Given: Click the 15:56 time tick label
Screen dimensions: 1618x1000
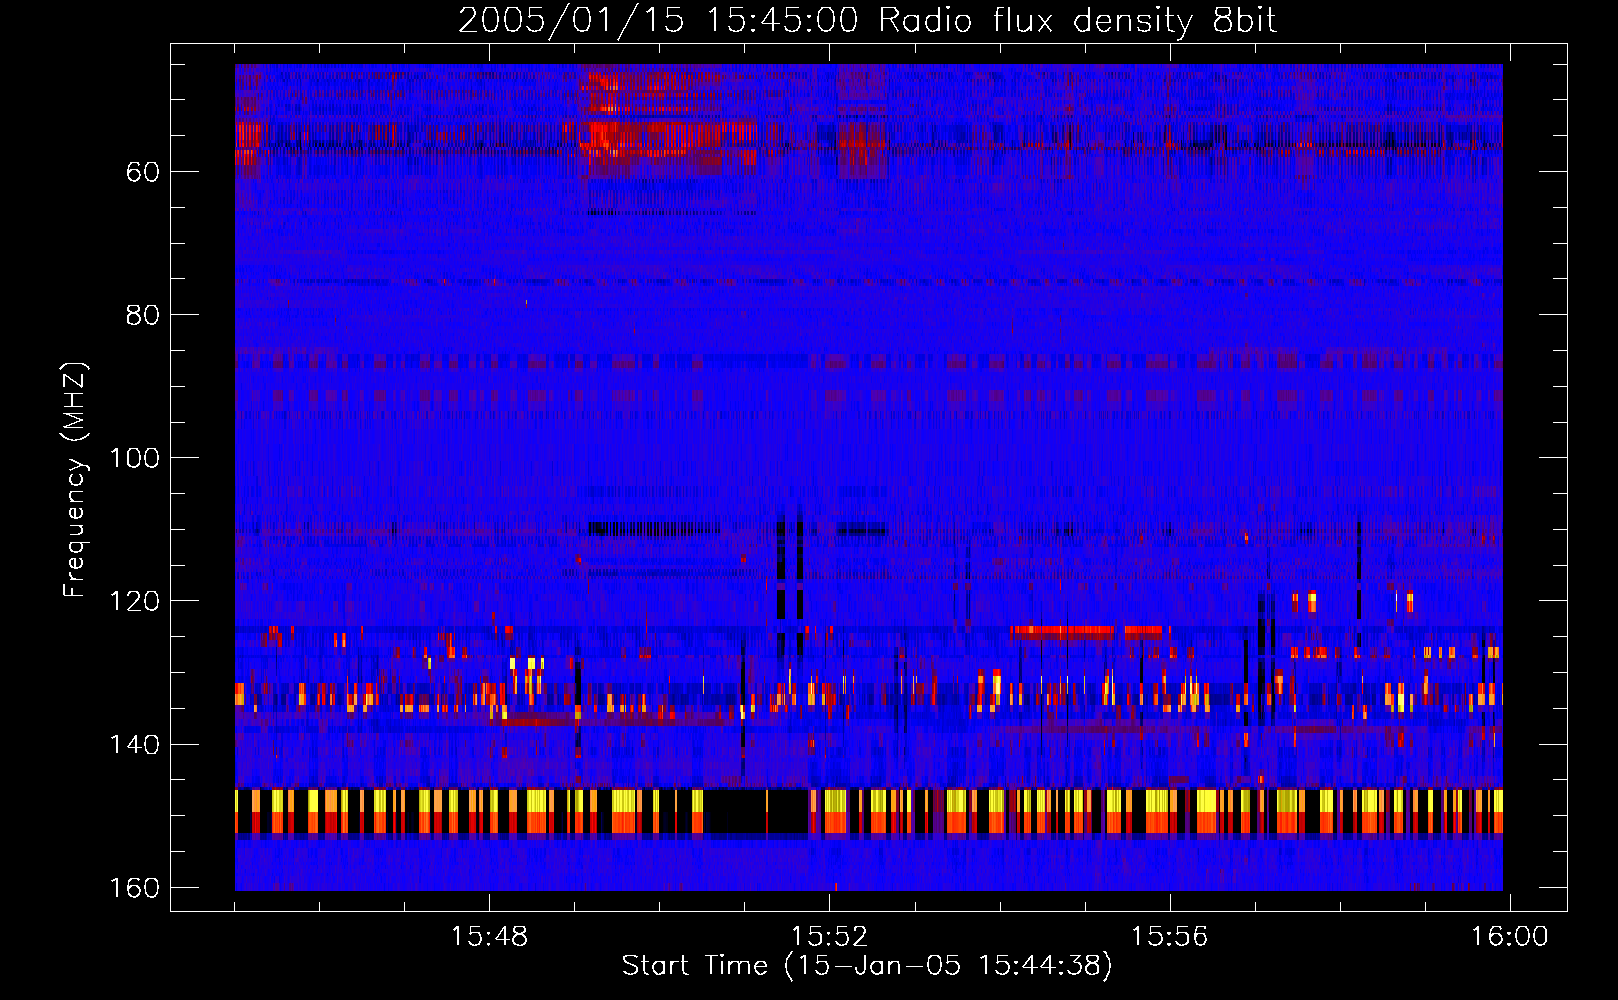Looking at the screenshot, I should point(1169,936).
